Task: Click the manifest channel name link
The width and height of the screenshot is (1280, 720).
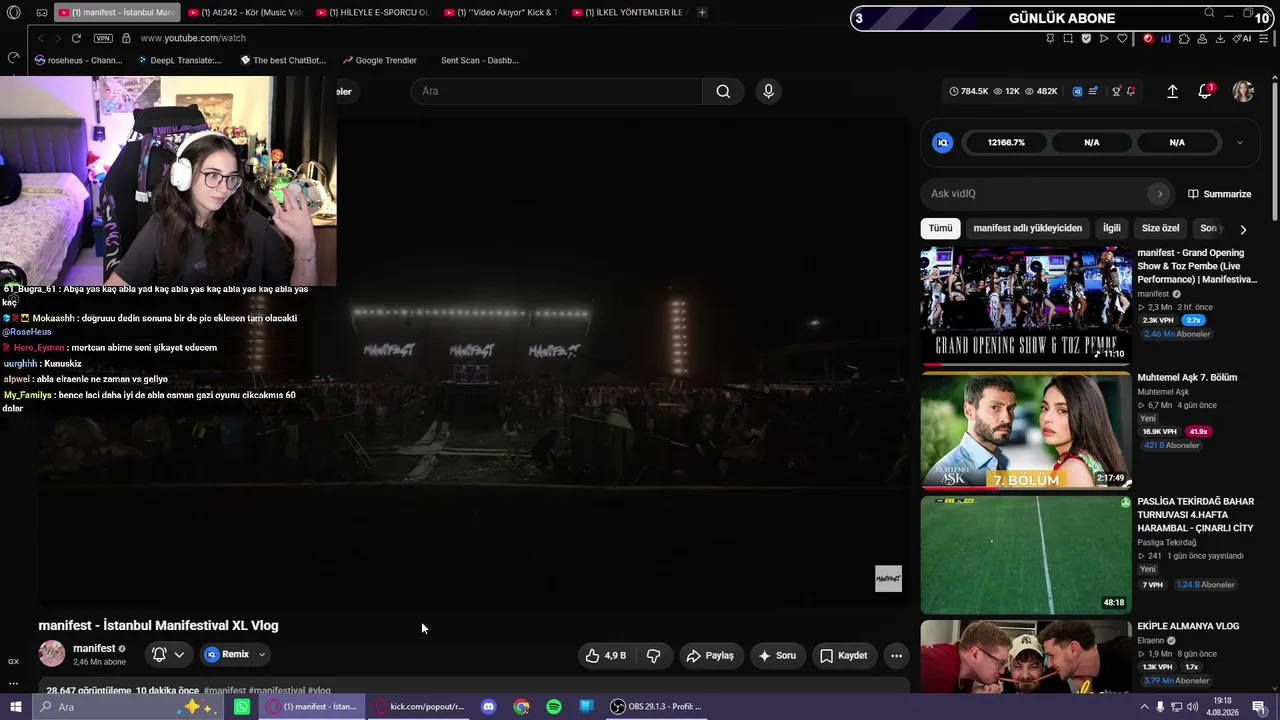Action: click(94, 648)
